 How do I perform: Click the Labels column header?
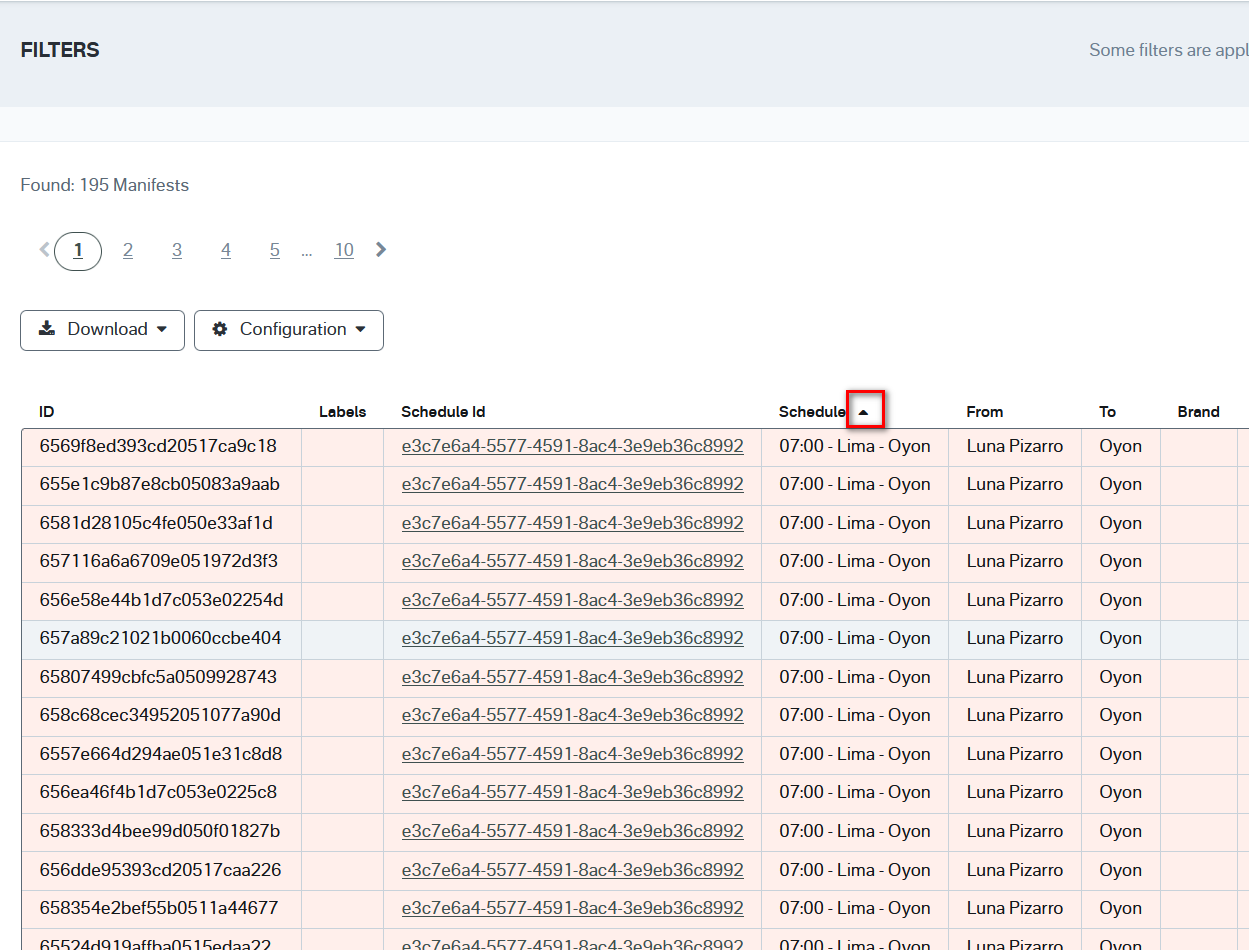coord(342,412)
